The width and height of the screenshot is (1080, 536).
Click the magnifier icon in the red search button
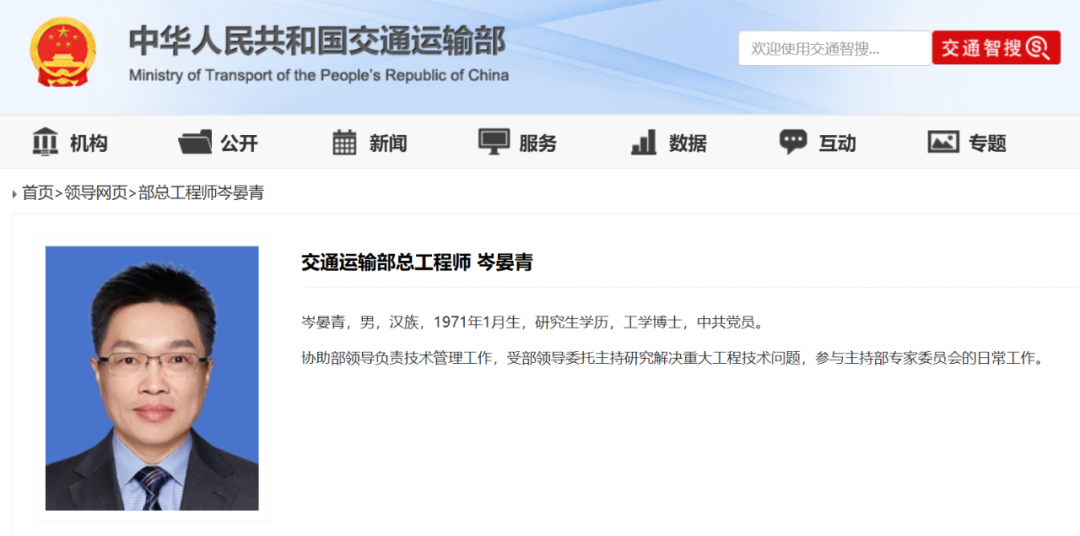(1036, 48)
